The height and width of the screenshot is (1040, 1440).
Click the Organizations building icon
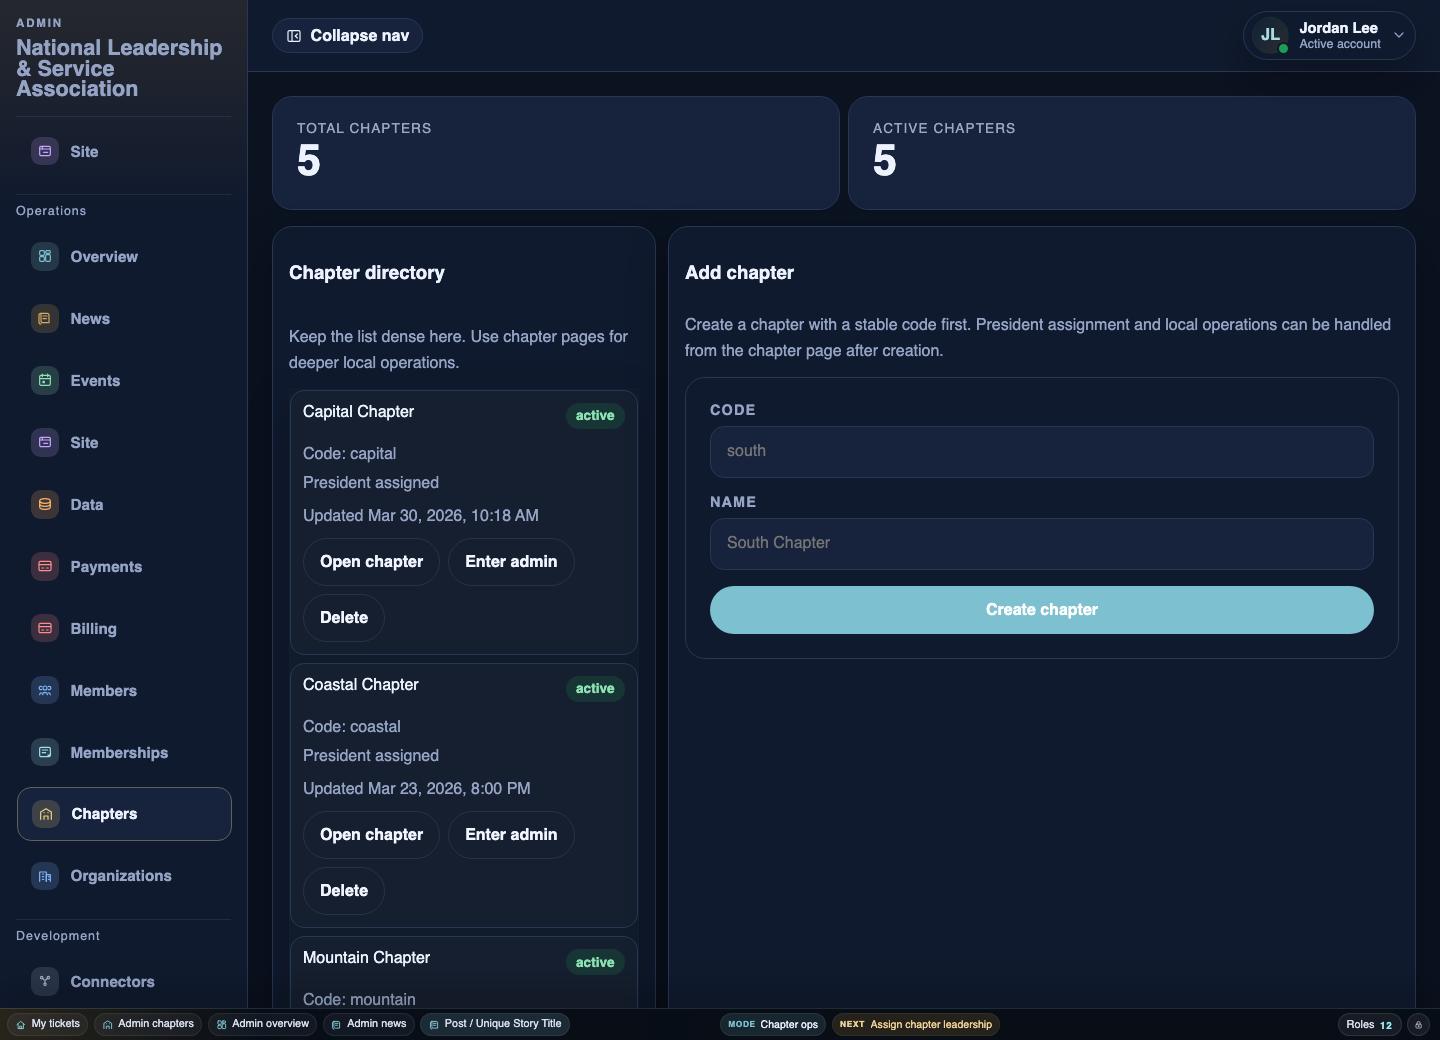point(45,876)
